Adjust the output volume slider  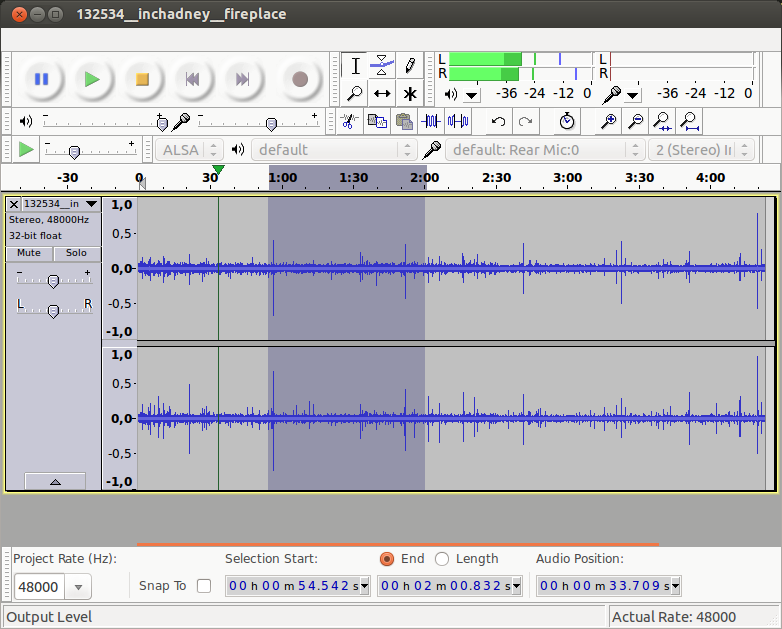click(162, 123)
